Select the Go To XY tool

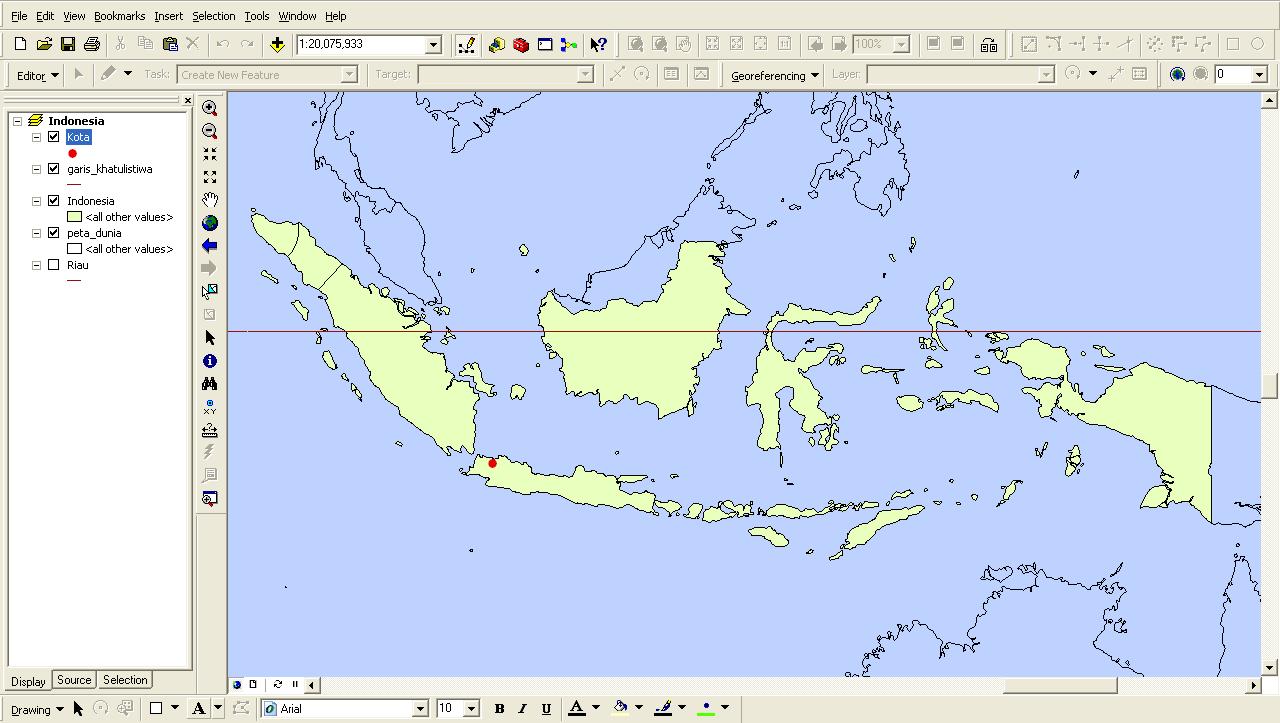click(x=210, y=407)
